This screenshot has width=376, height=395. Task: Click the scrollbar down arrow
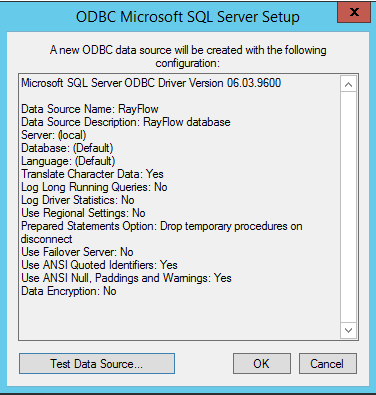[348, 330]
